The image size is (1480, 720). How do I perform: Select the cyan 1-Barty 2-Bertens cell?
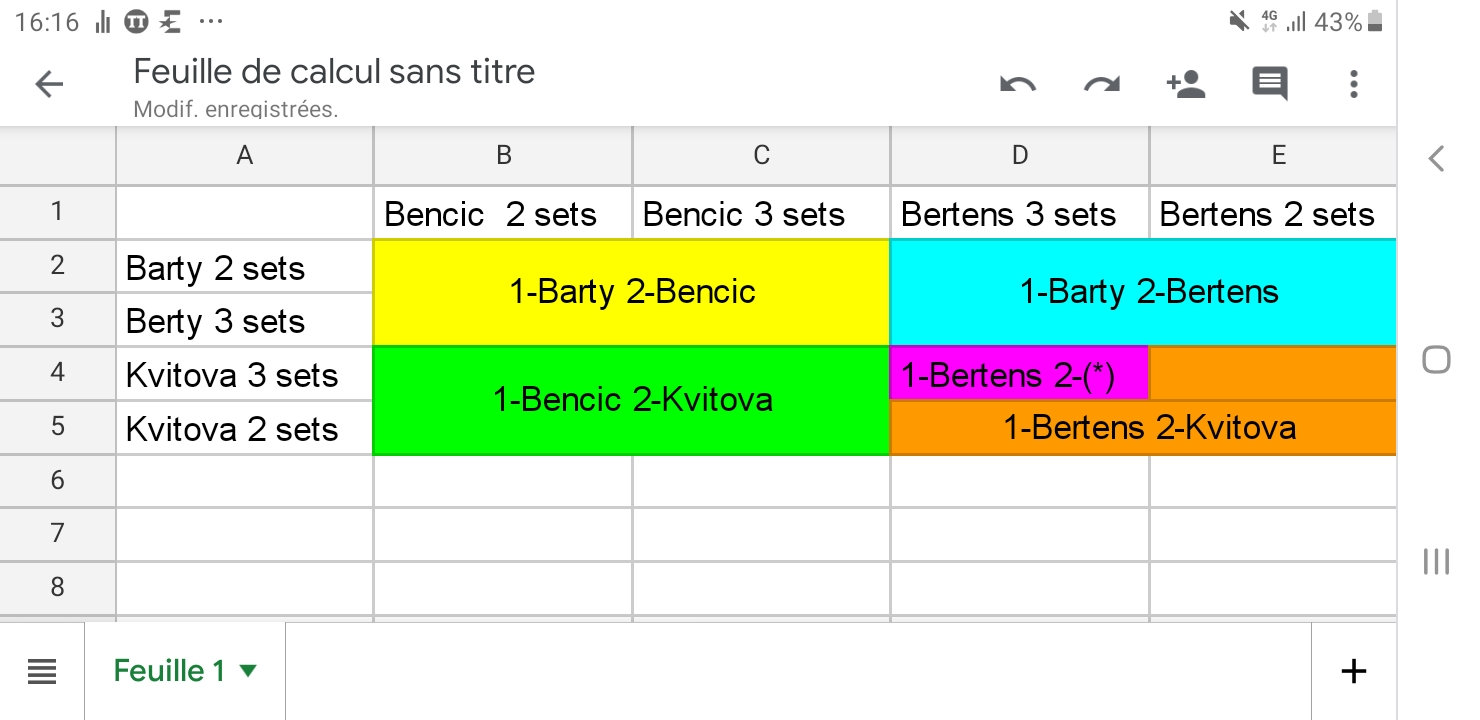1148,292
